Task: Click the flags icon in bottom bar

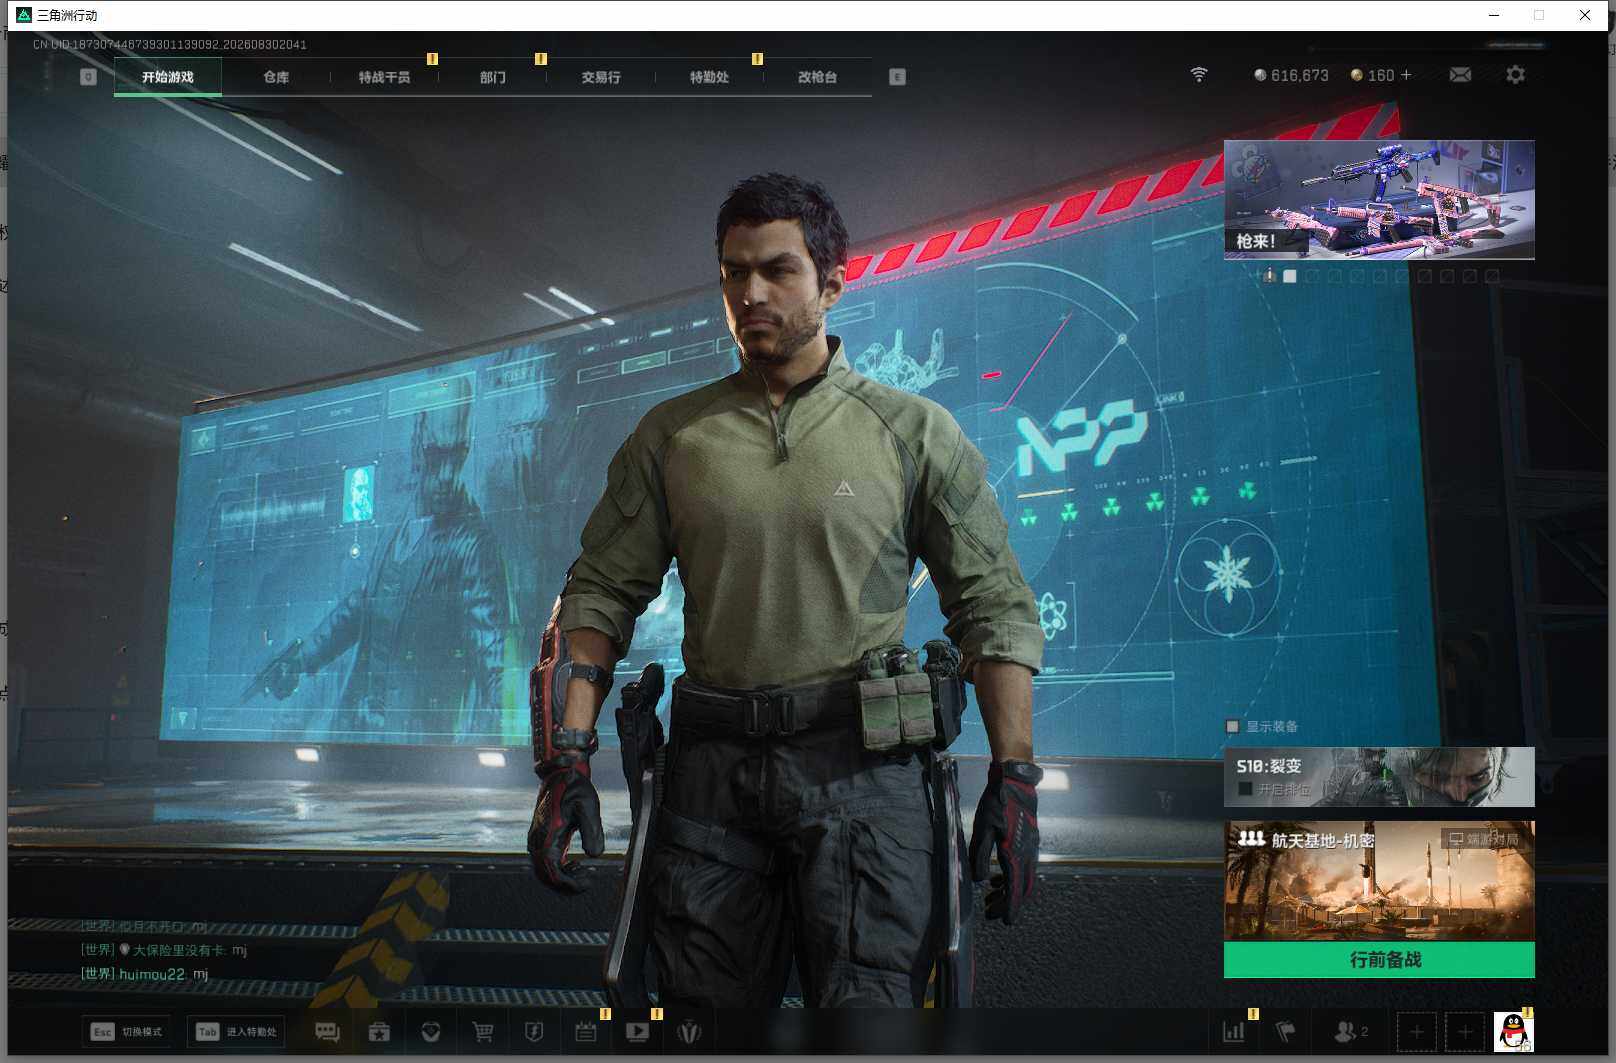Action: [1286, 1031]
